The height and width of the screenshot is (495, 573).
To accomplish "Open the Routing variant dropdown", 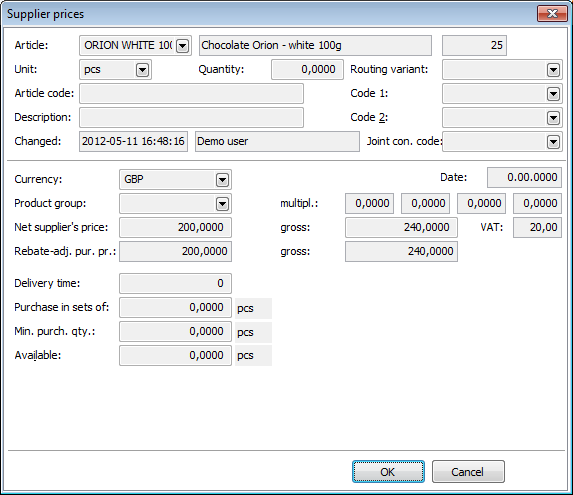I will (x=553, y=70).
